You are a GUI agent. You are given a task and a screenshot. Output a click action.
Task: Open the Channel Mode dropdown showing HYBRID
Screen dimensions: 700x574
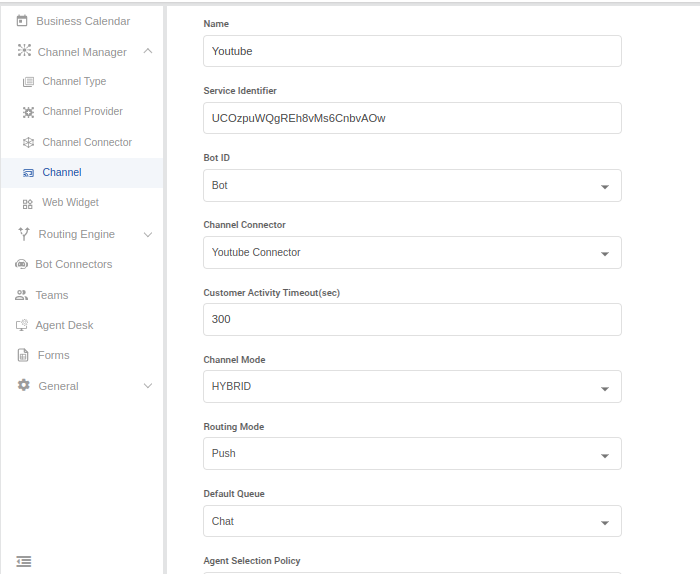click(x=604, y=388)
